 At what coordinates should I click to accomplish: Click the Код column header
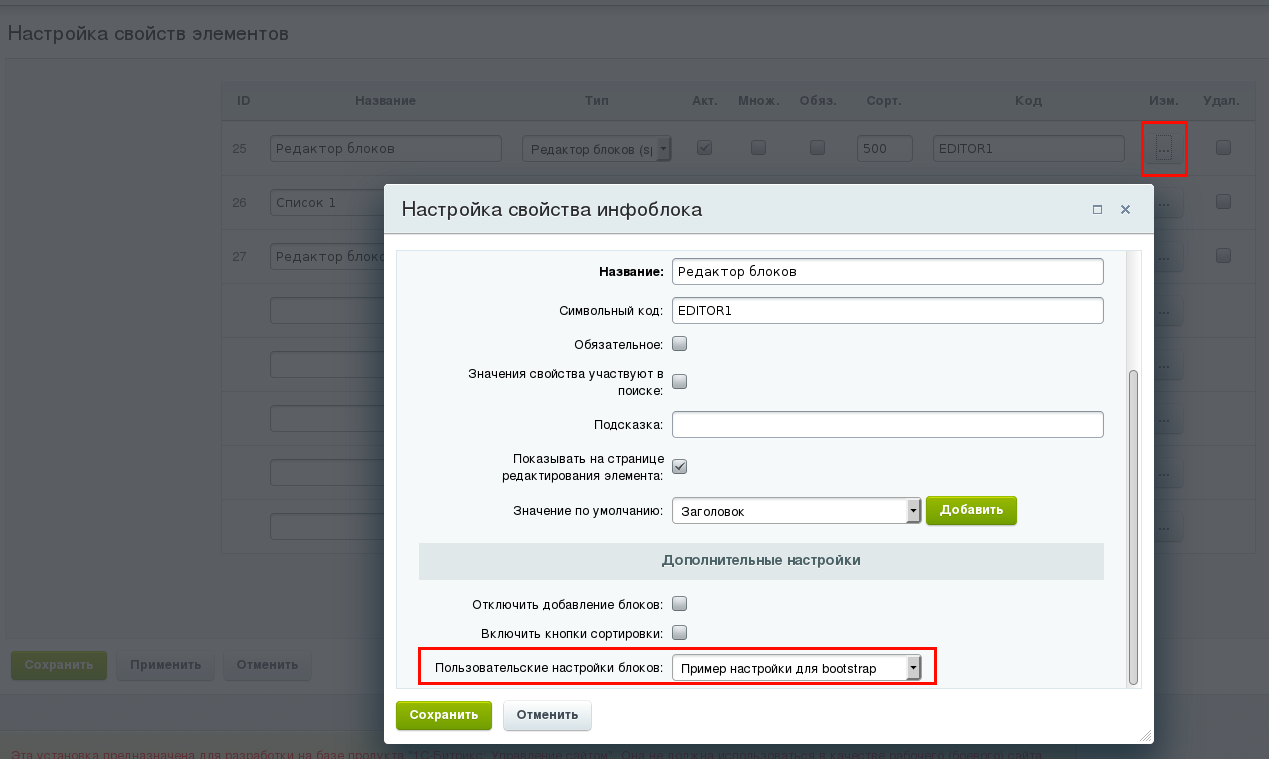(x=1028, y=101)
